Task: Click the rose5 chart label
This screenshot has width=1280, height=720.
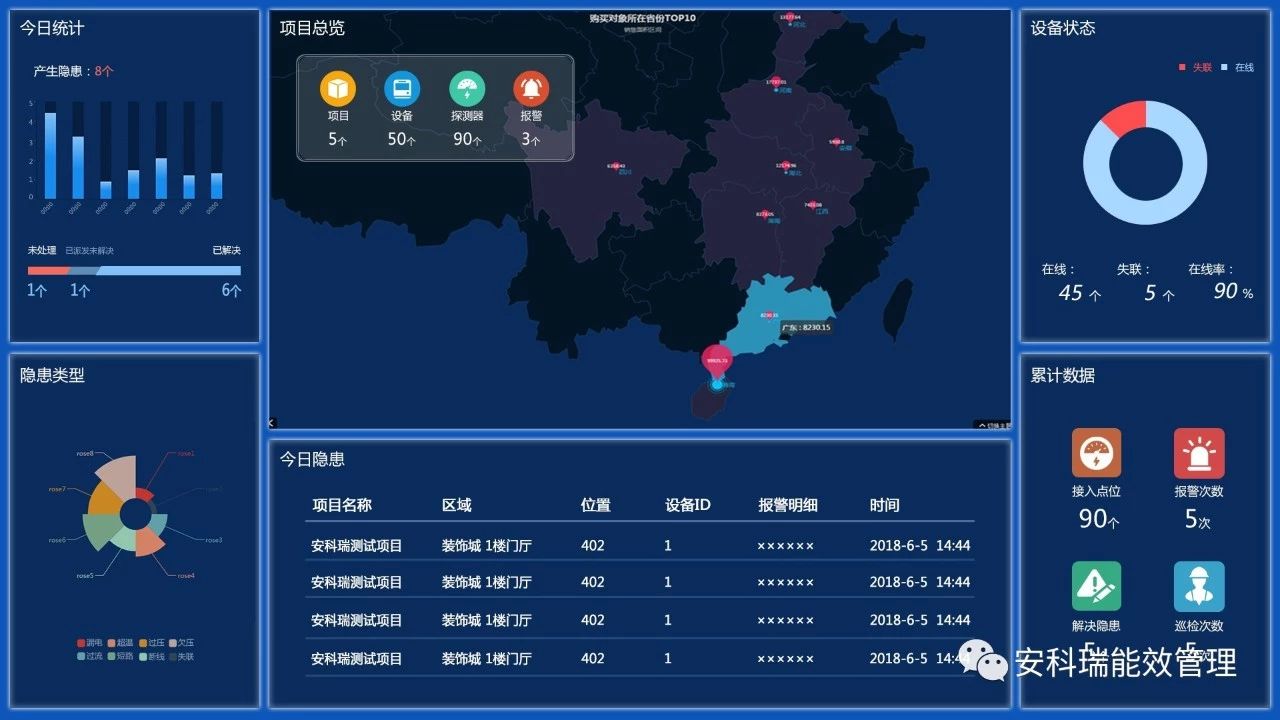Action: click(85, 576)
